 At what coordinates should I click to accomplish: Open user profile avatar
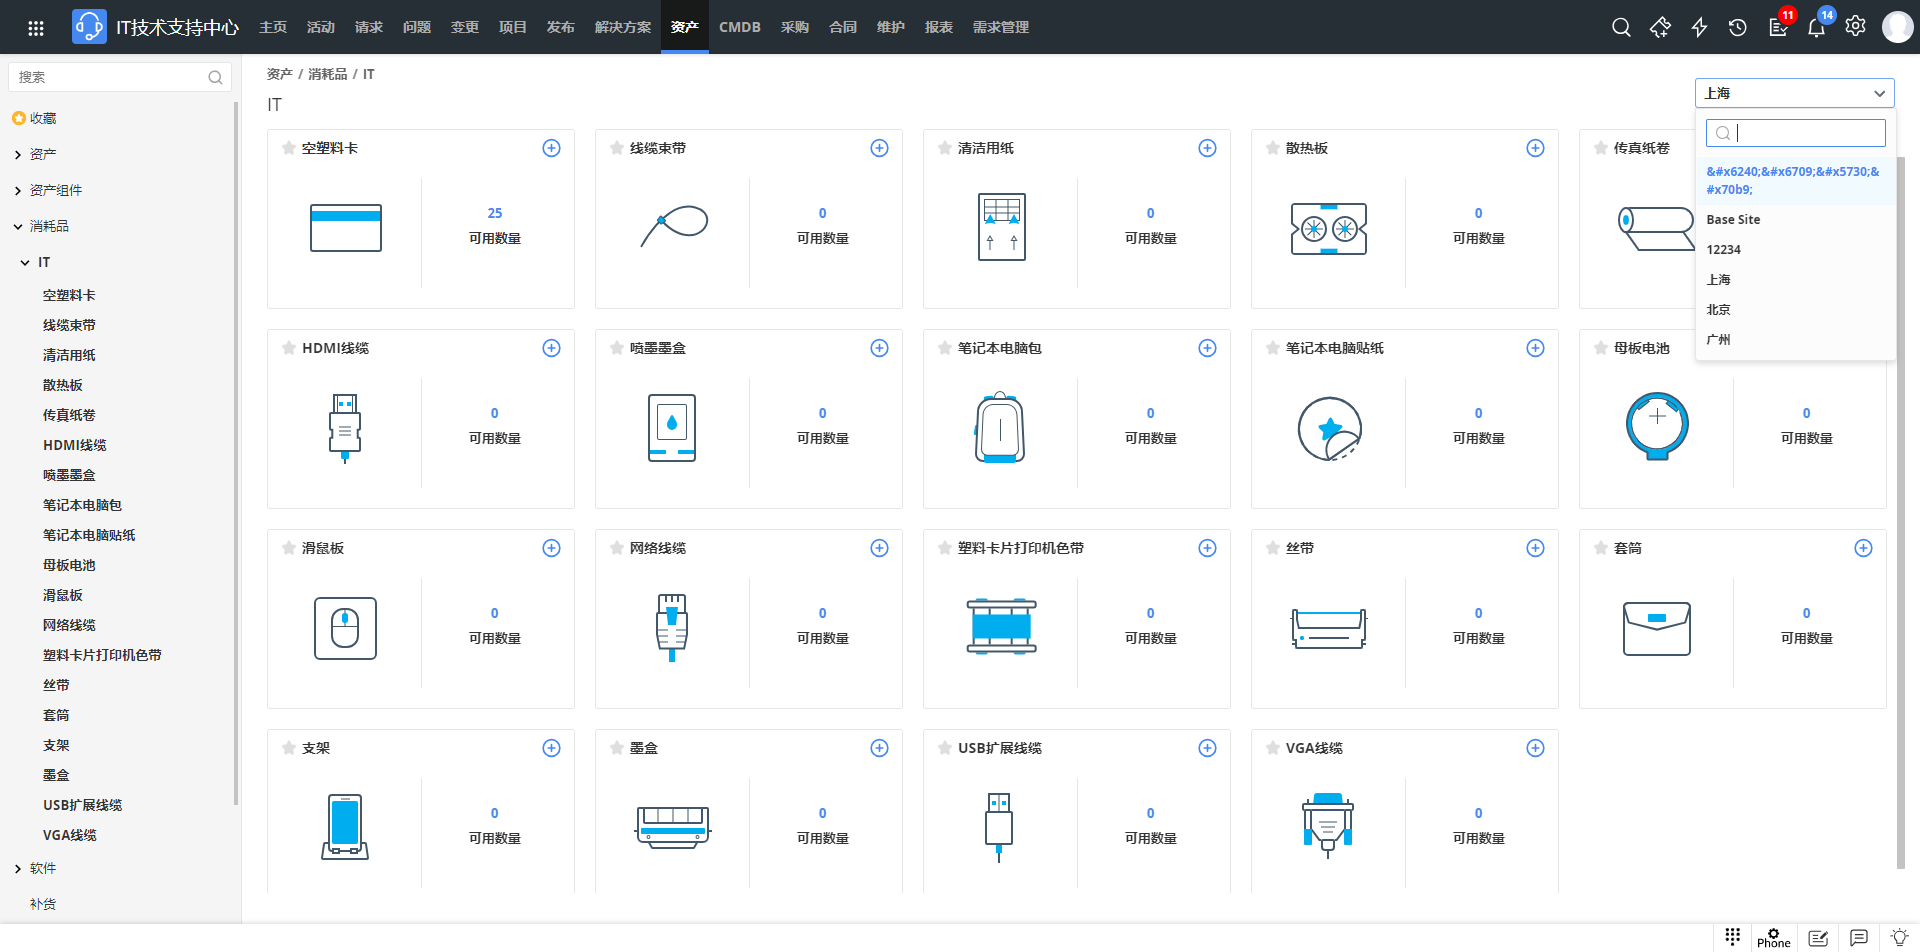tap(1897, 27)
